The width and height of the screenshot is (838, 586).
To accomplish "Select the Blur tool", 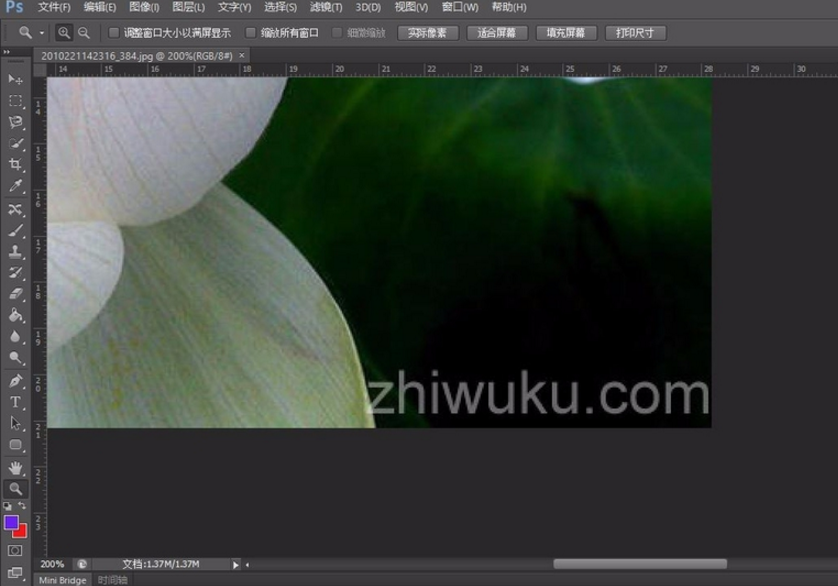I will click(15, 336).
